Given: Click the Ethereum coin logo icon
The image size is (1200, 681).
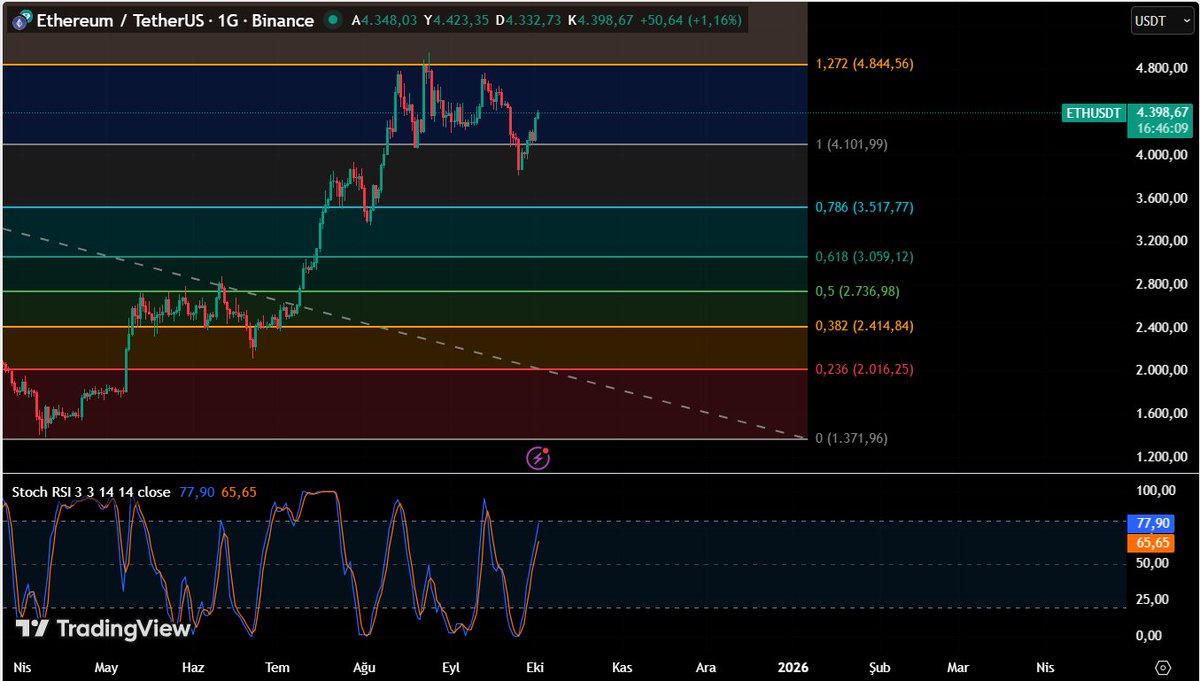Looking at the screenshot, I should coord(21,21).
